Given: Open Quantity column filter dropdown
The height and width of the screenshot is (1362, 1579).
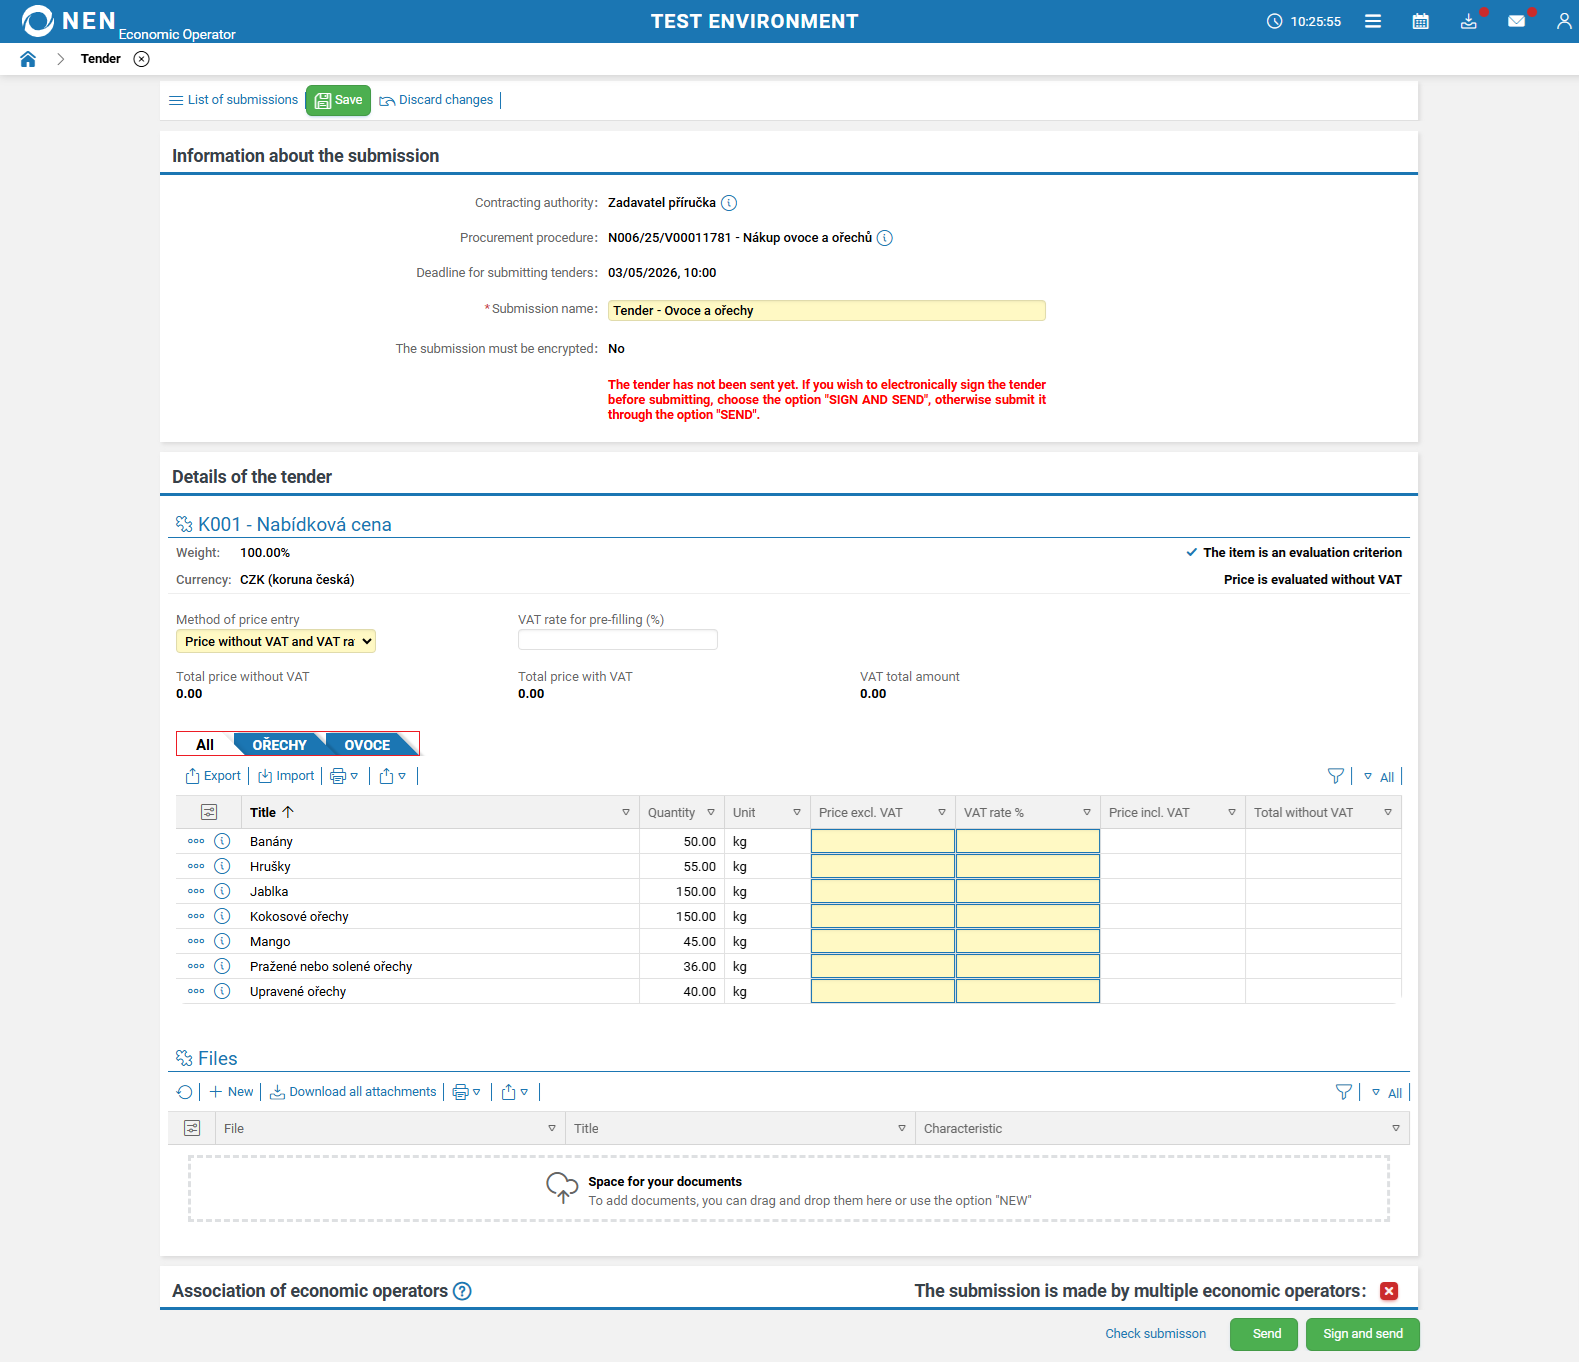Looking at the screenshot, I should pos(711,812).
